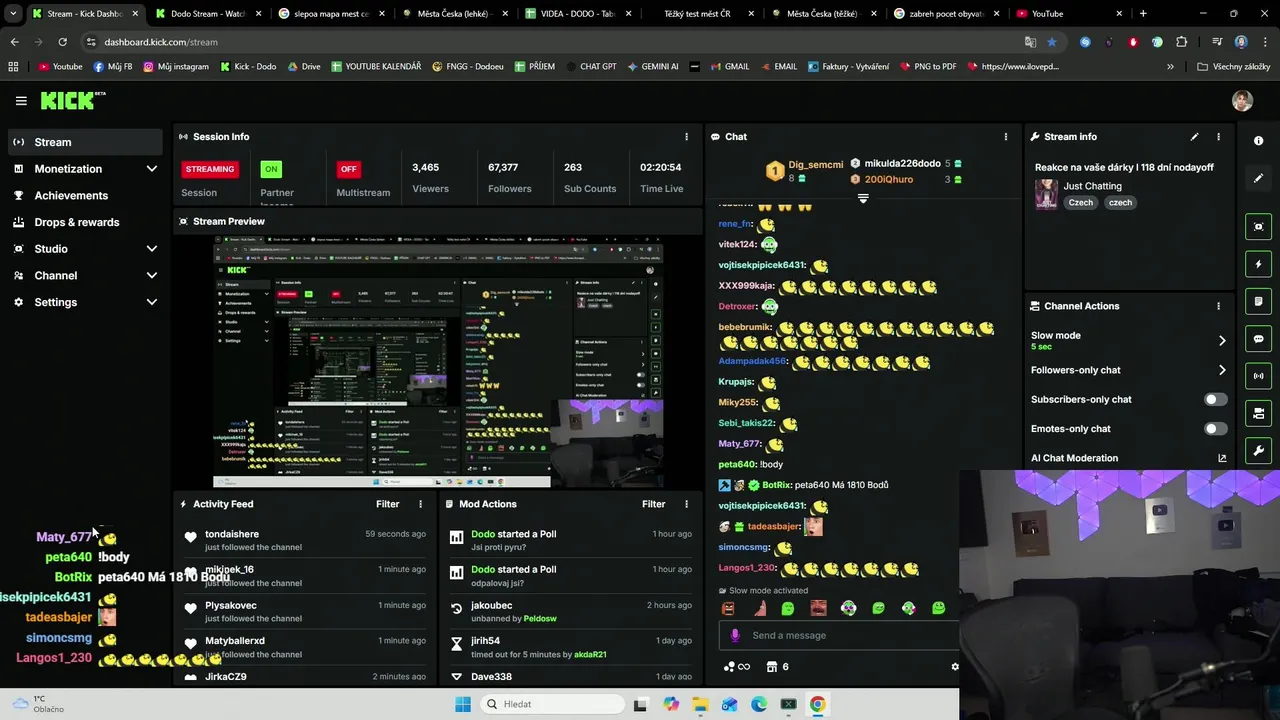Open the Windows Start button
The width and height of the screenshot is (1280, 720).
tap(462, 704)
